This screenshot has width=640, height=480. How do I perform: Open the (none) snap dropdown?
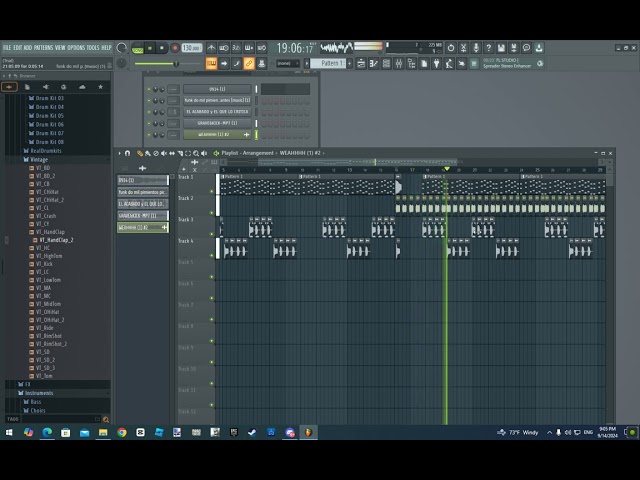click(x=287, y=63)
